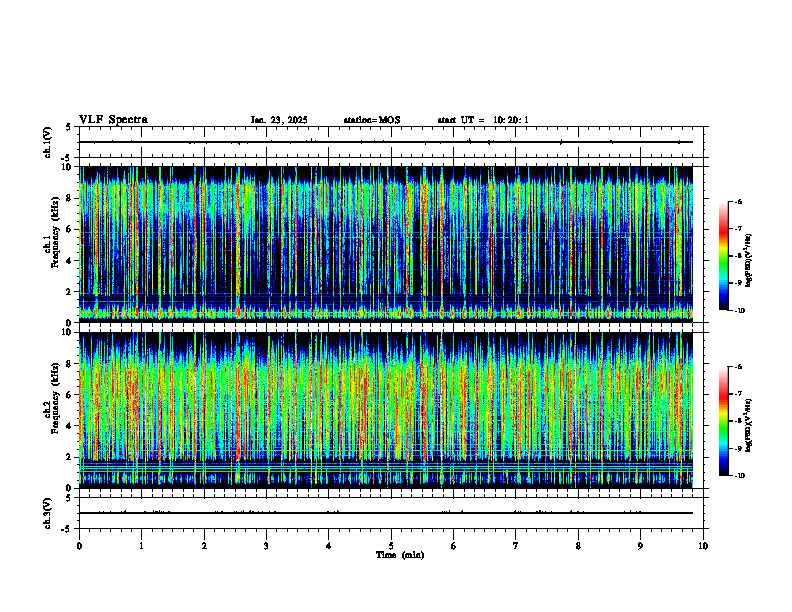Click the ch.2 colorbar "-10" tick label

(x=739, y=476)
